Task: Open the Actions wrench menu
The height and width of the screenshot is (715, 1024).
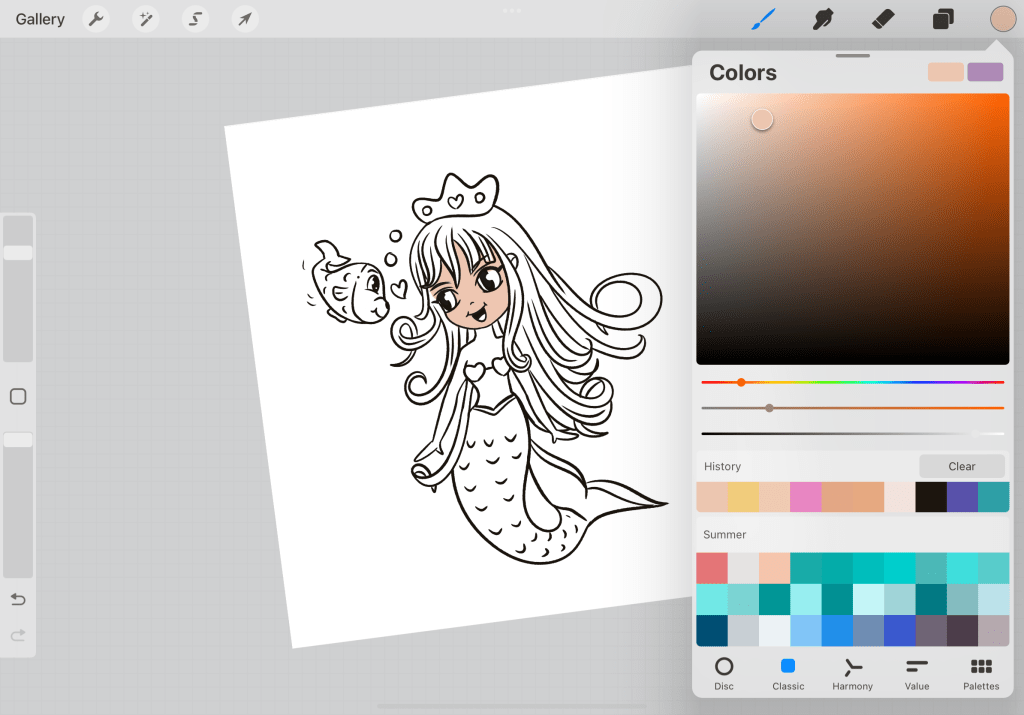Action: click(x=96, y=19)
